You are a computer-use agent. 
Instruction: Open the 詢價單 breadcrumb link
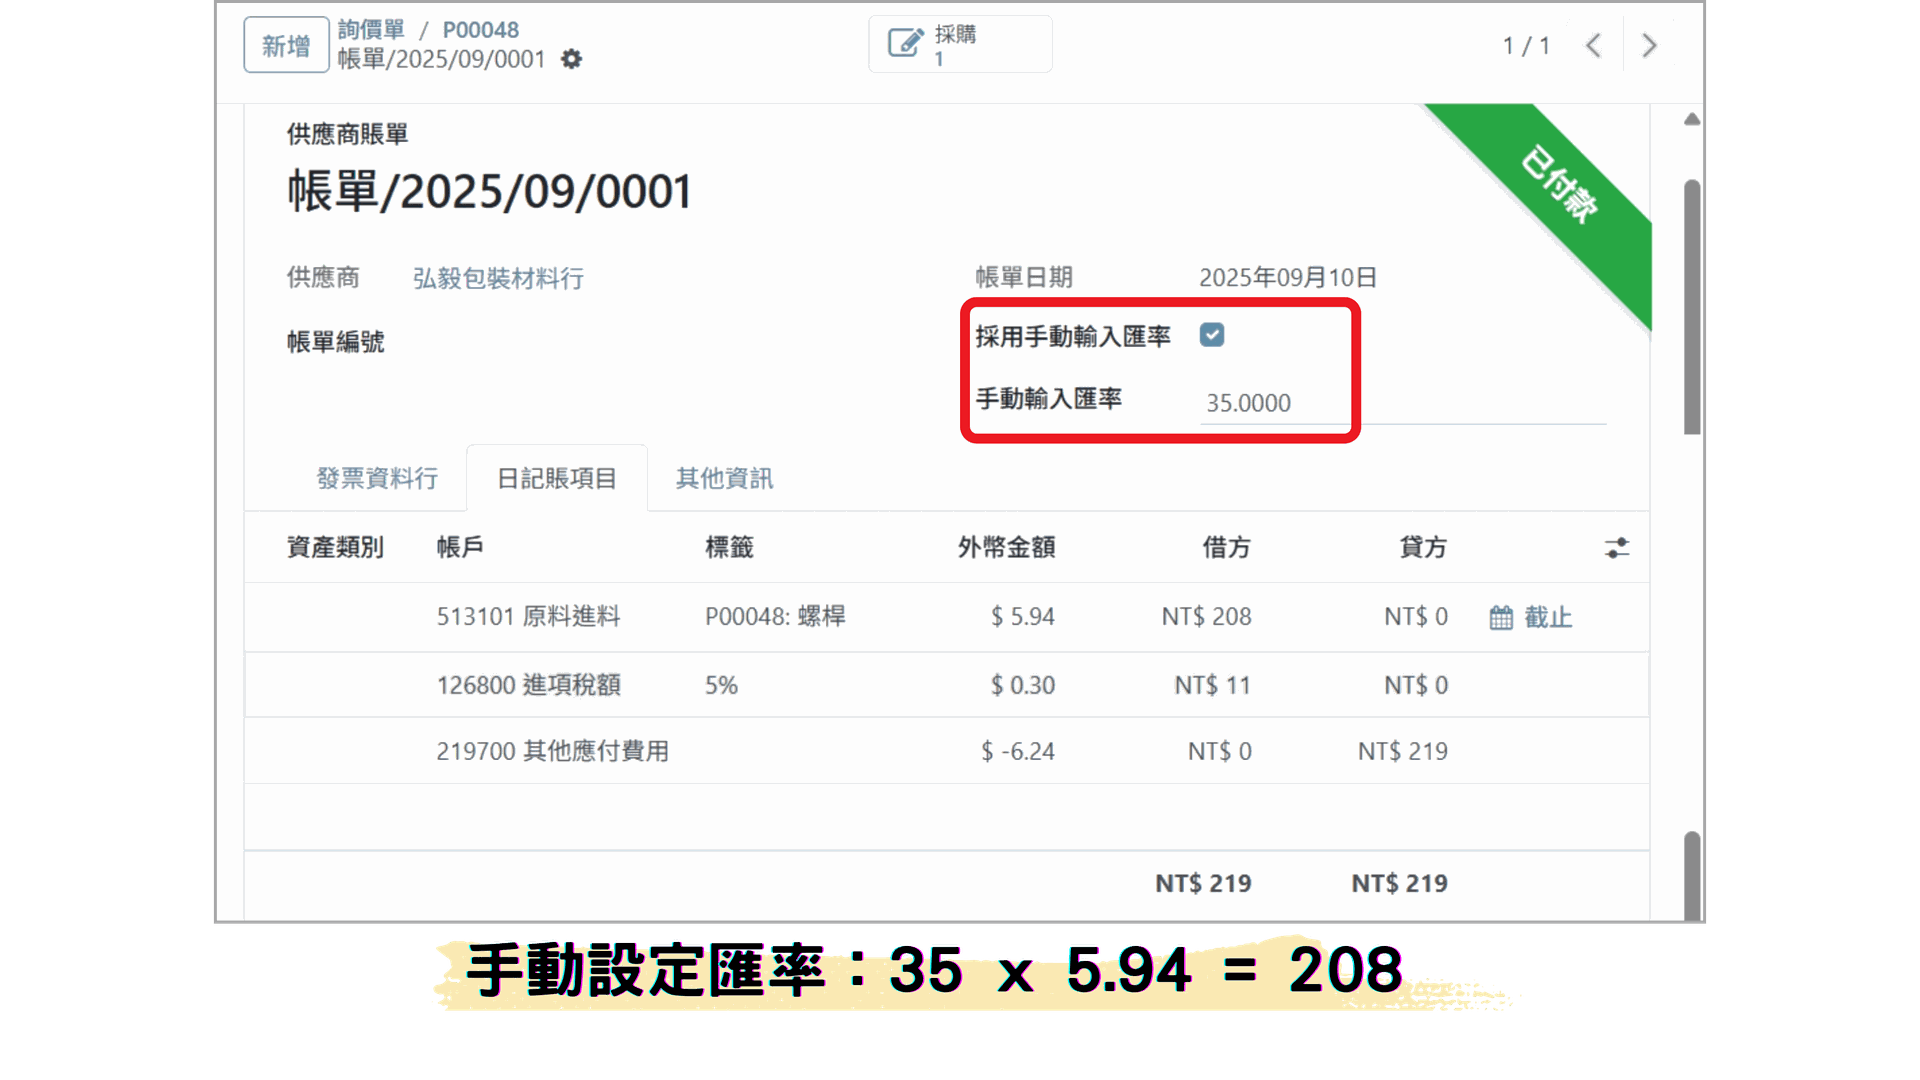pyautogui.click(x=371, y=30)
